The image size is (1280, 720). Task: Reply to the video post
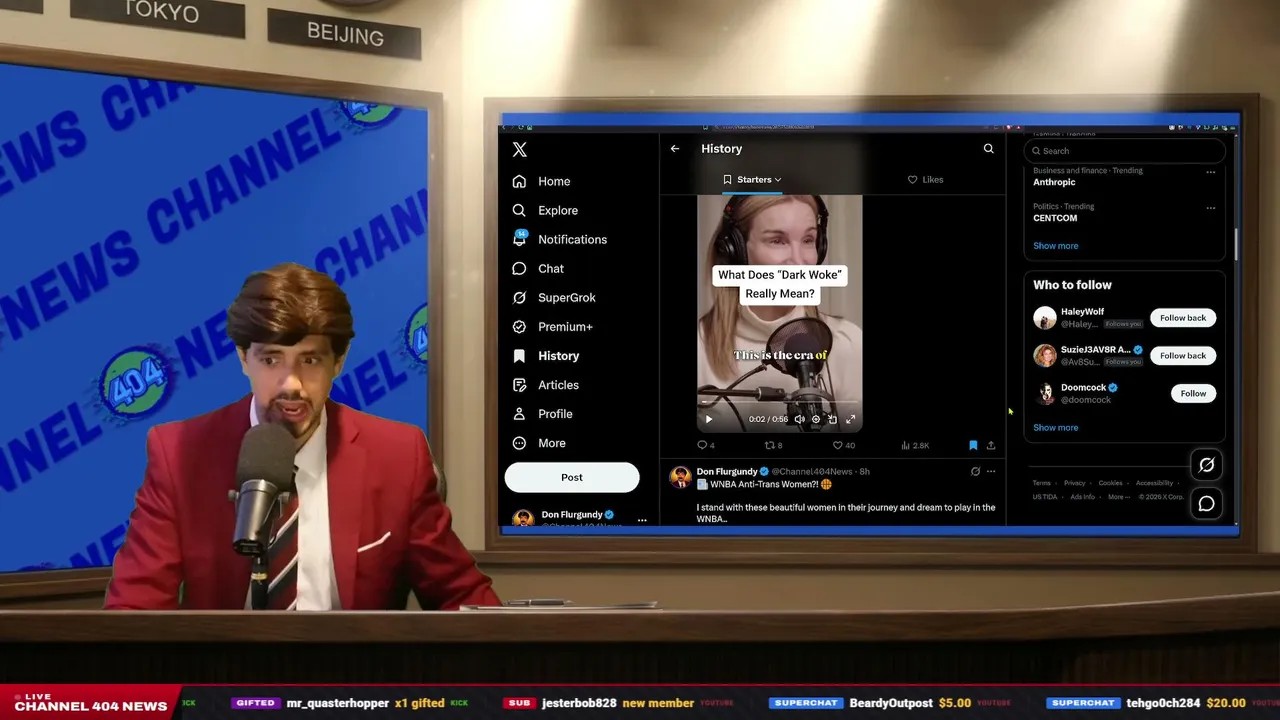pos(705,445)
